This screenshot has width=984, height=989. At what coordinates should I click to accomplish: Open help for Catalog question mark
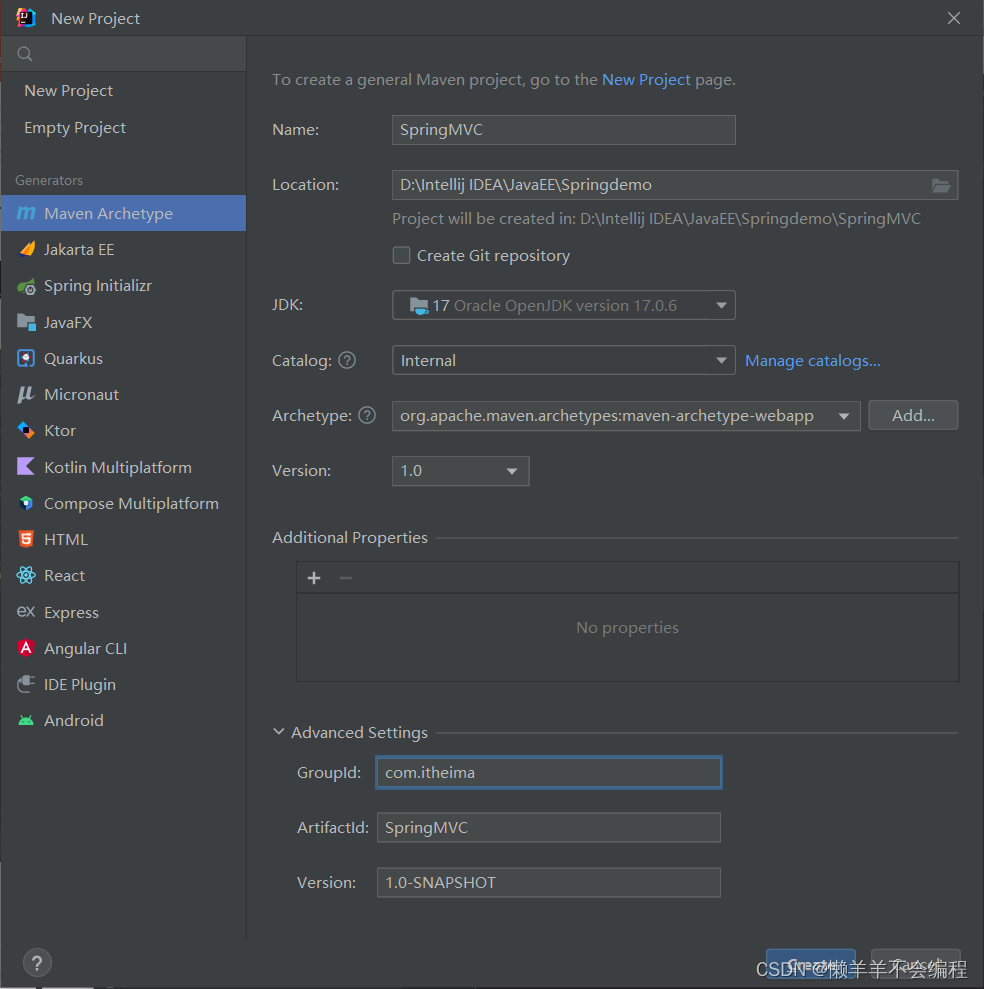(x=347, y=360)
